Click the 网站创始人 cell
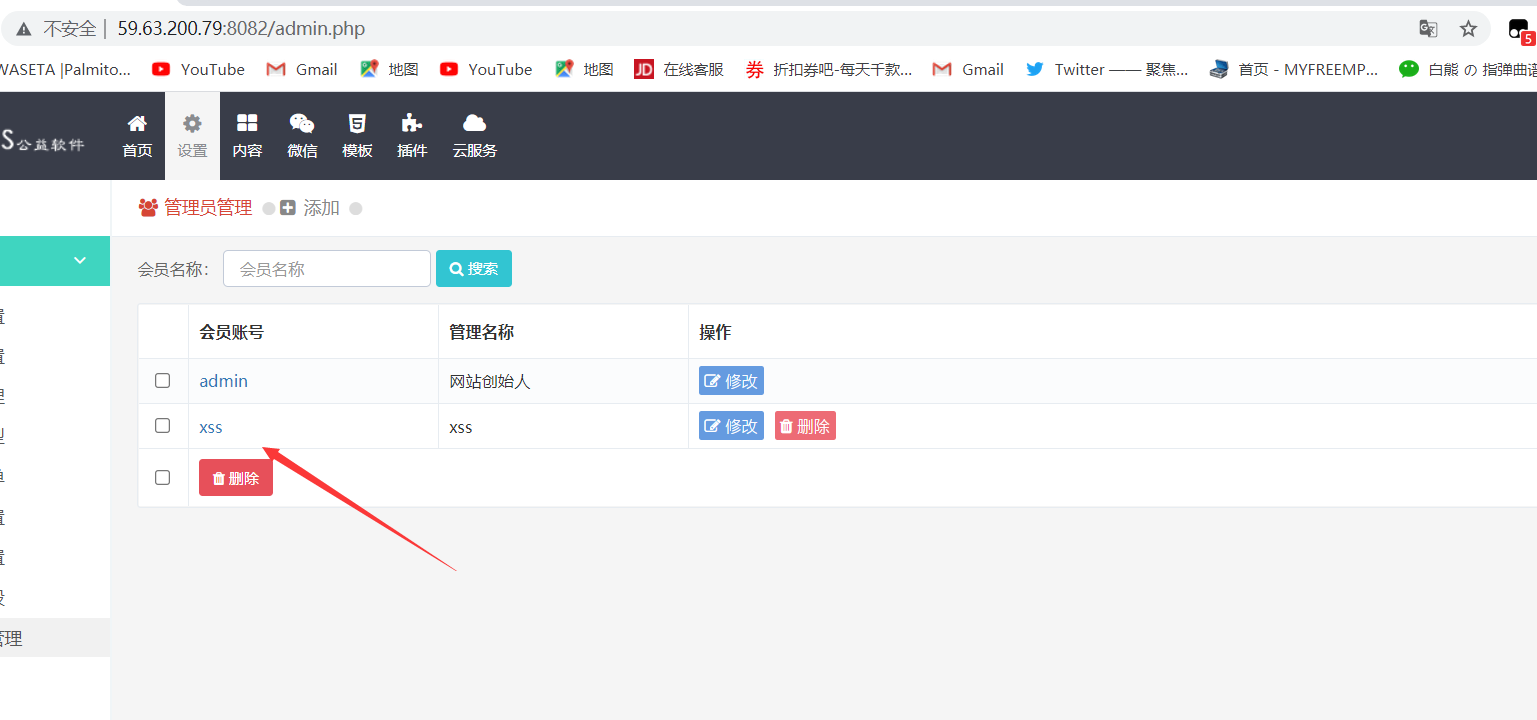1537x720 pixels. [490, 381]
